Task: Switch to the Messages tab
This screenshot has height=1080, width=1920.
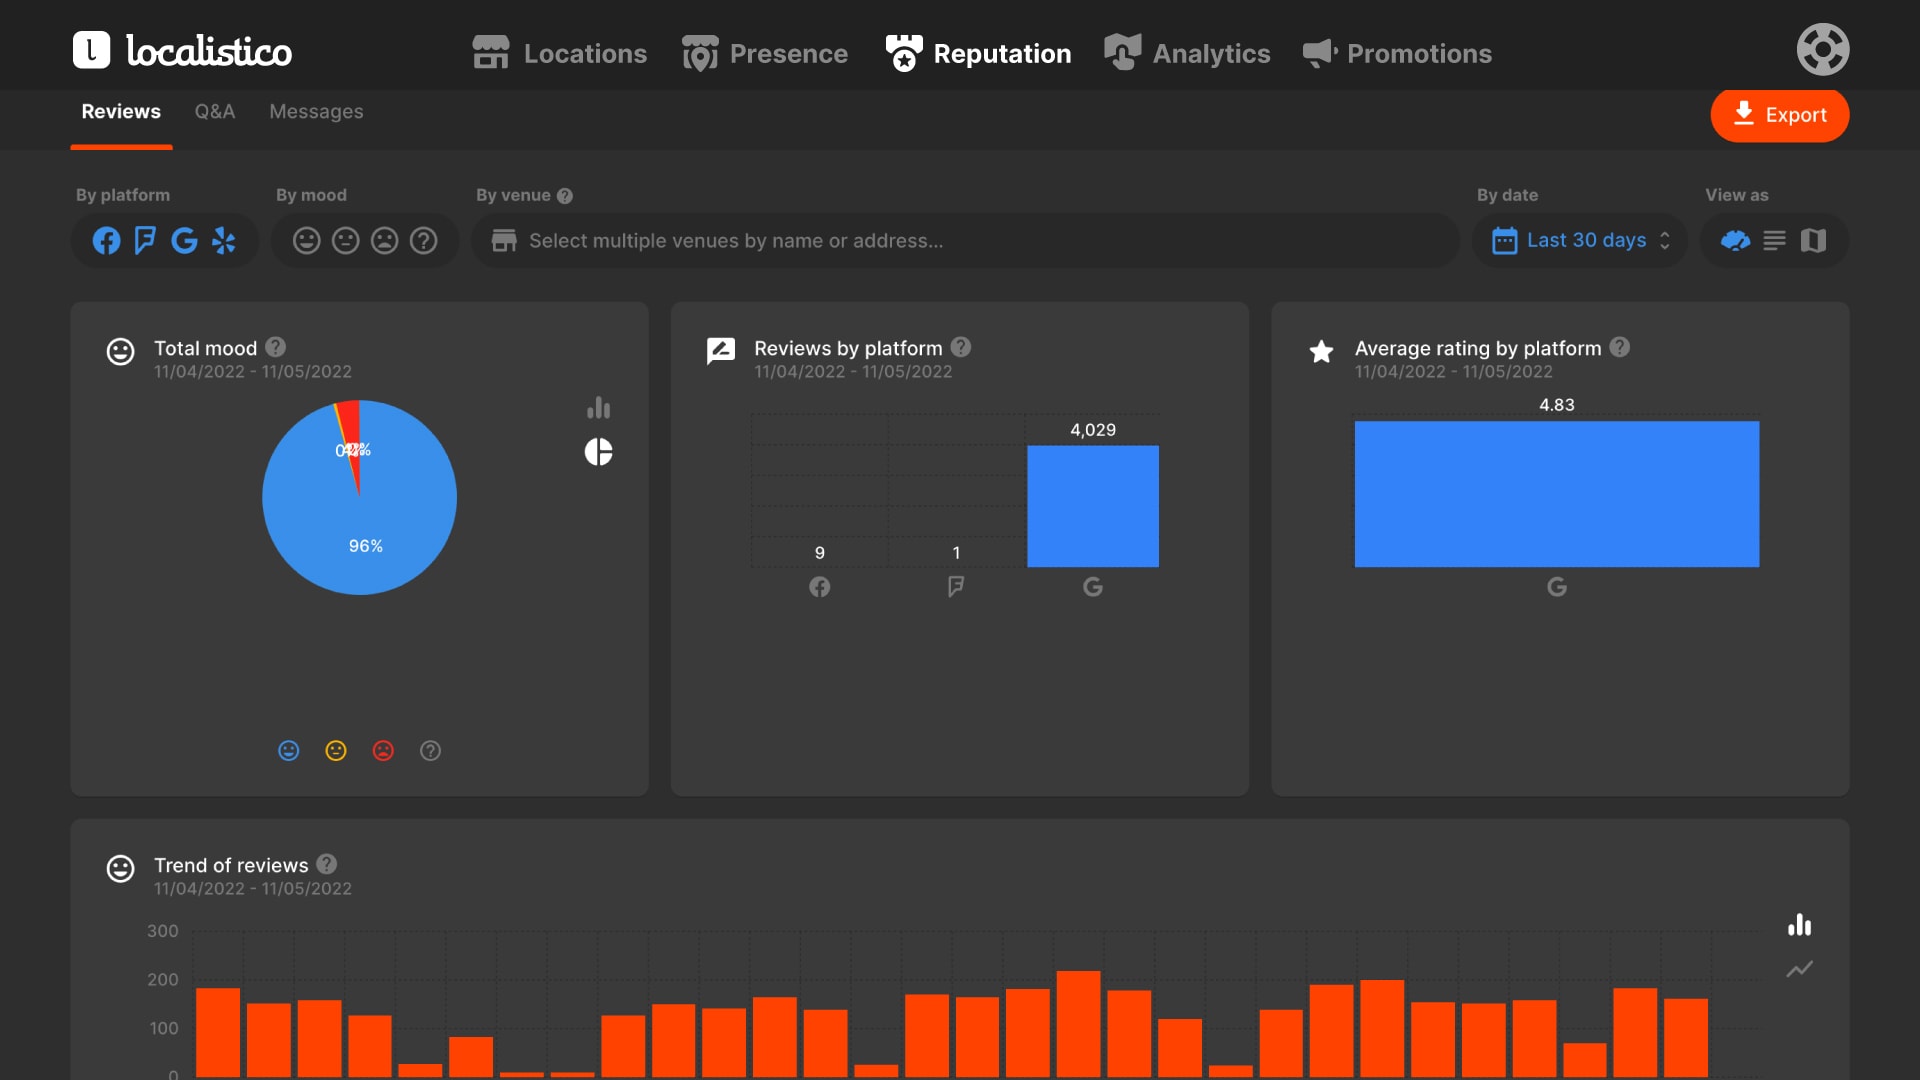Action: 316,112
